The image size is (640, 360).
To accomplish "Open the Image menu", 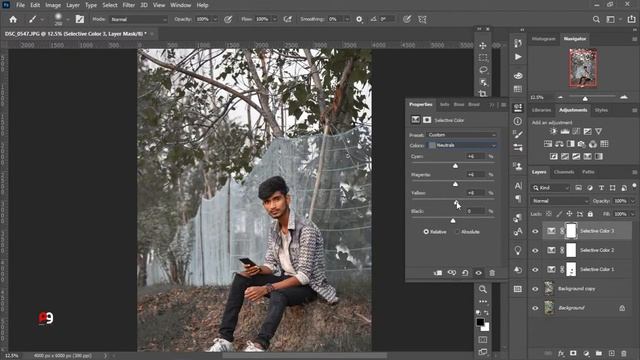I will [53, 5].
